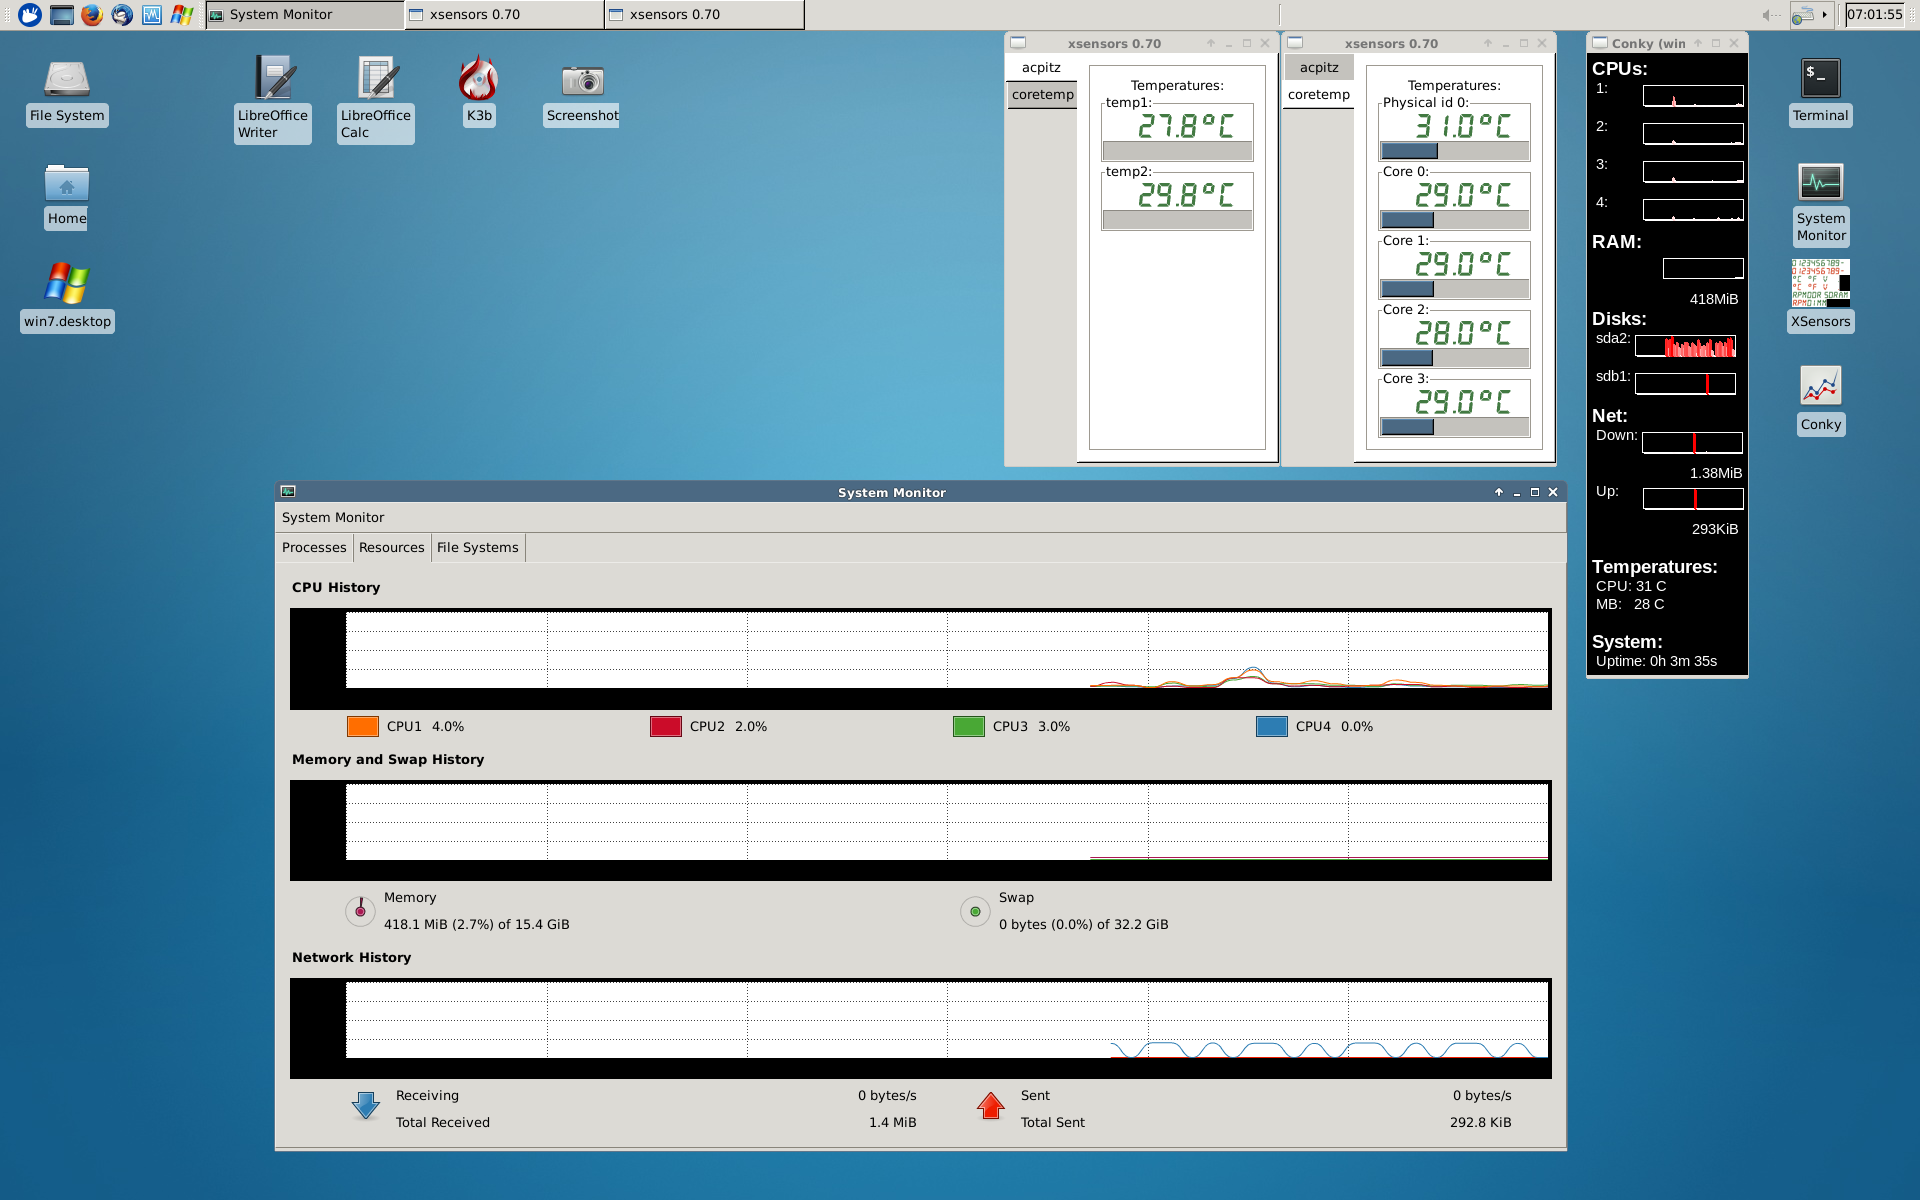The image size is (1920, 1200).
Task: Switch to the Processes tab
Action: click(314, 547)
